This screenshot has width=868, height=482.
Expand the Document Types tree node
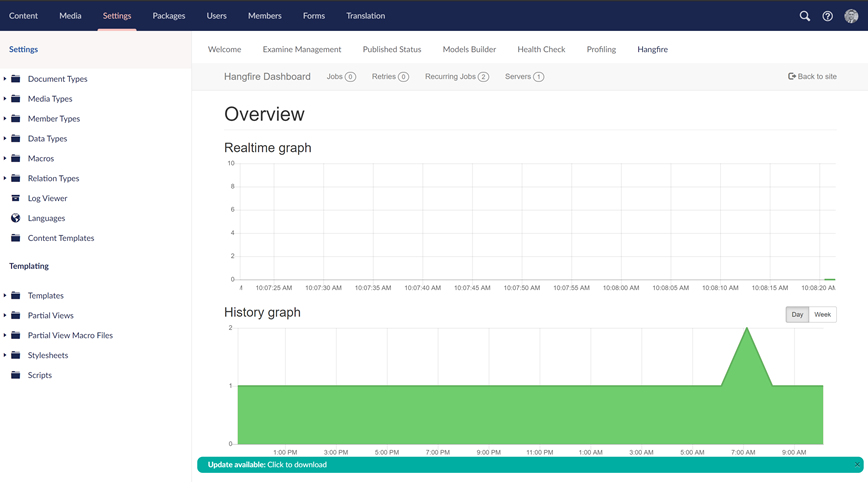tap(5, 79)
